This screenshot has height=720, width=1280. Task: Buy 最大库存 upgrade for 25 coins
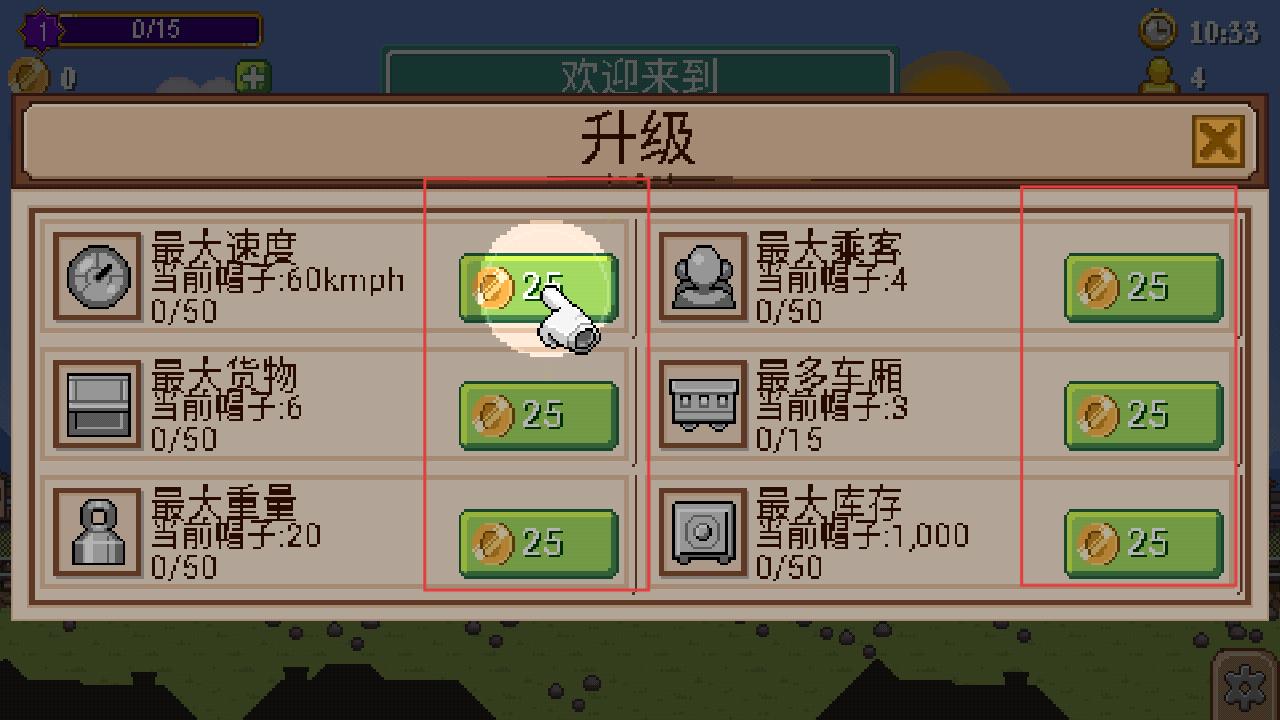(x=1144, y=544)
